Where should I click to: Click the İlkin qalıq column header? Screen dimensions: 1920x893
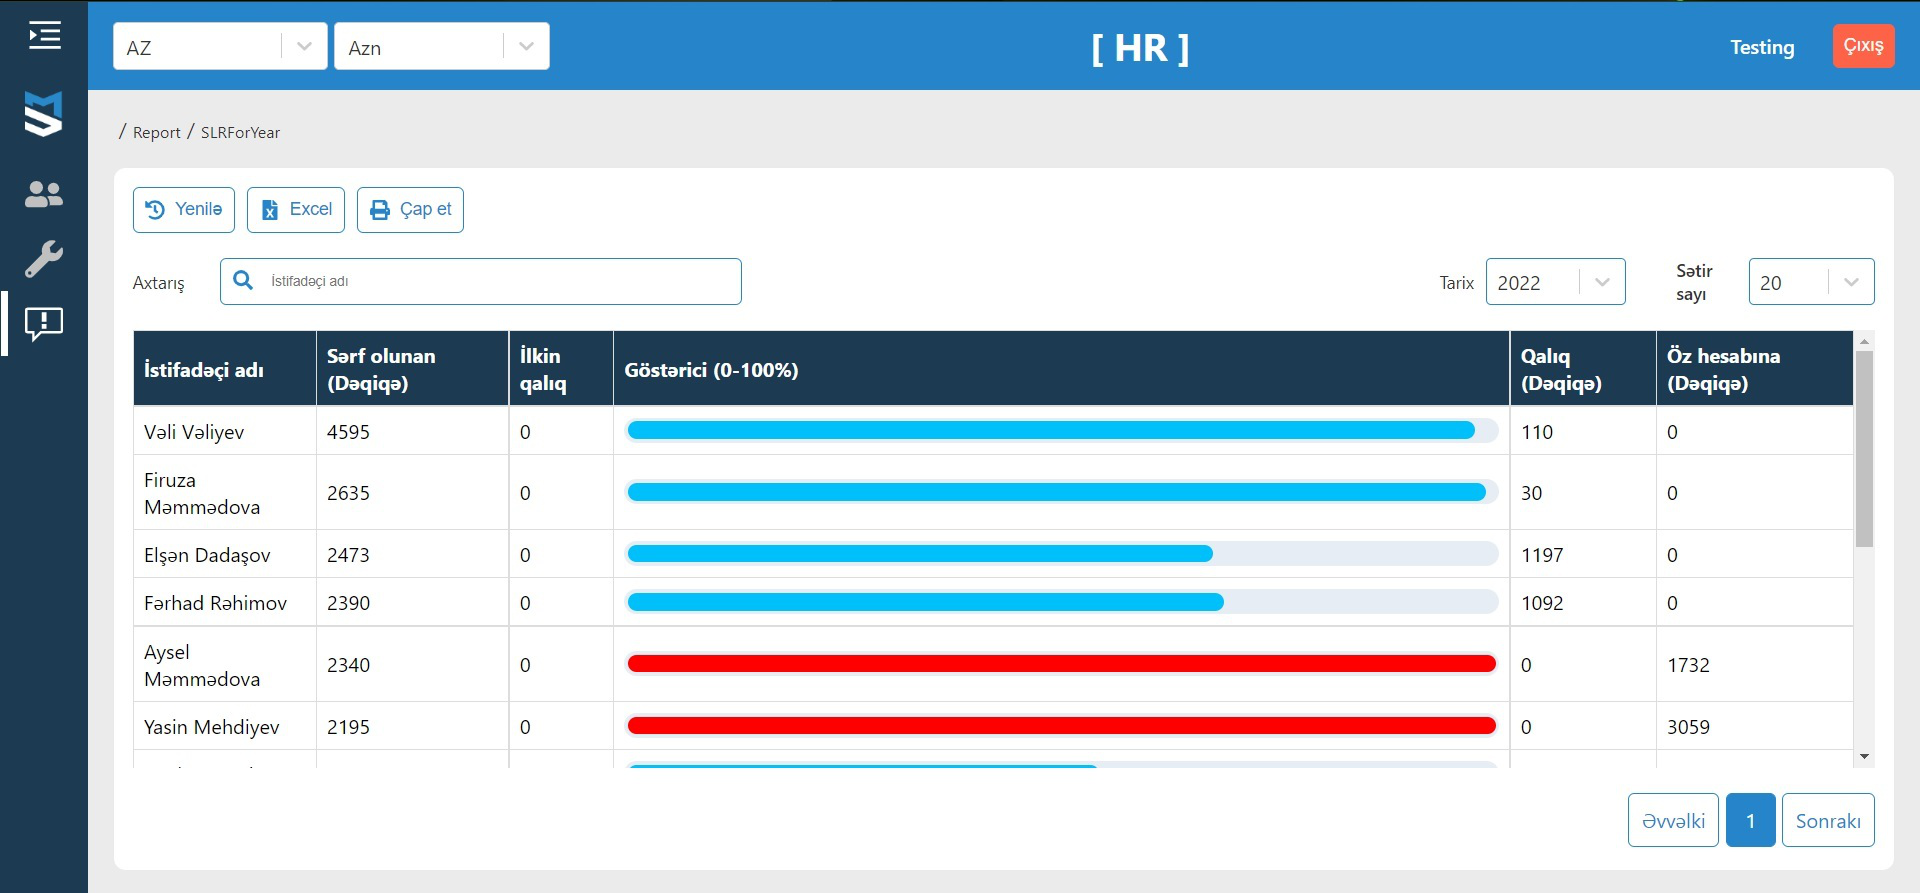pyautogui.click(x=561, y=369)
